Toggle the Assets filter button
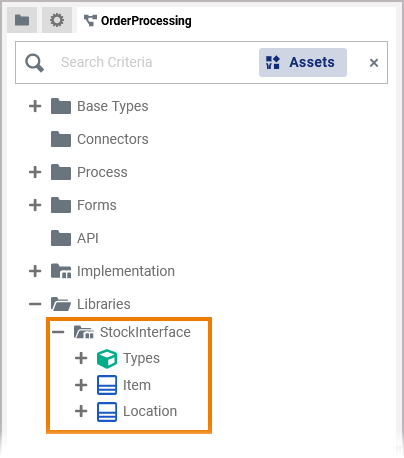Screen dimensions: 404x458 coord(303,62)
